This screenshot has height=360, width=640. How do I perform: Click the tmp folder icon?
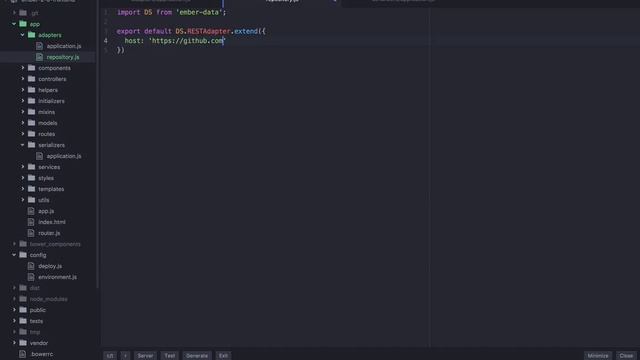pos(23,332)
